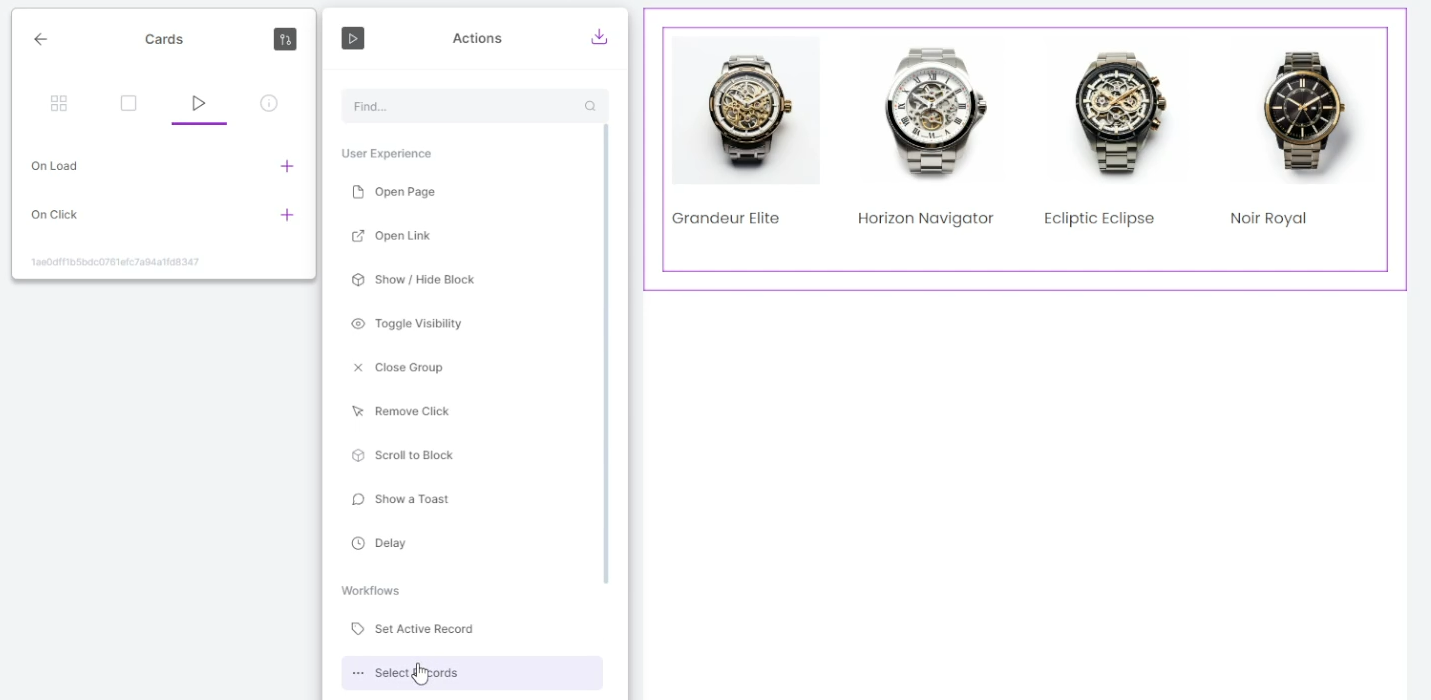
Task: Choose the Open Page action
Action: (x=472, y=192)
